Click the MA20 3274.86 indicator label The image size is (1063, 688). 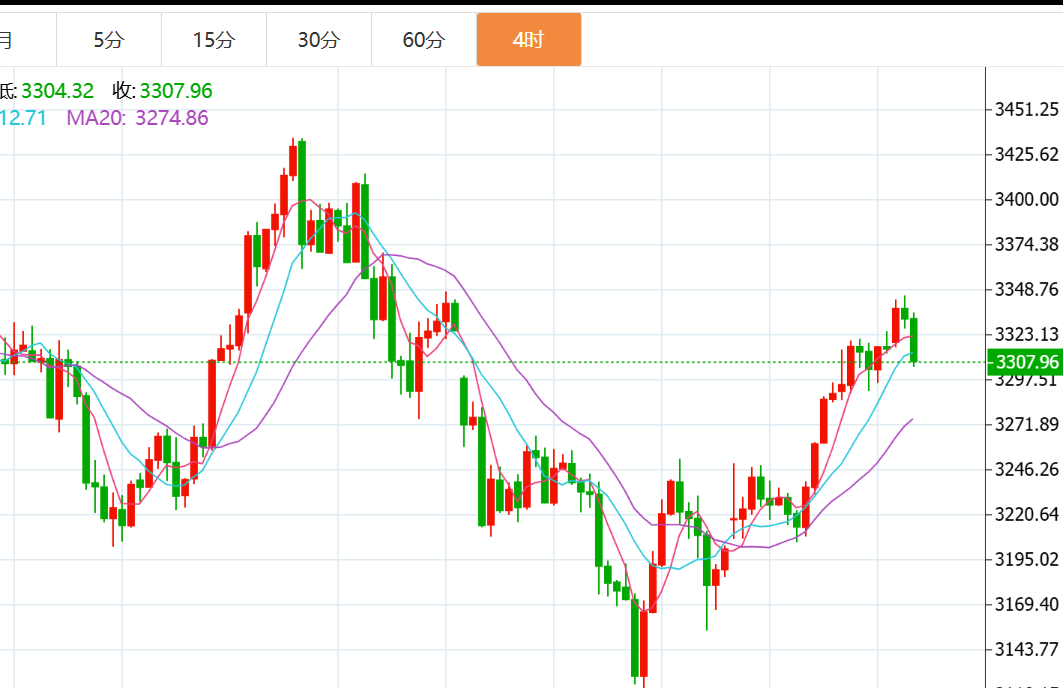coord(138,118)
